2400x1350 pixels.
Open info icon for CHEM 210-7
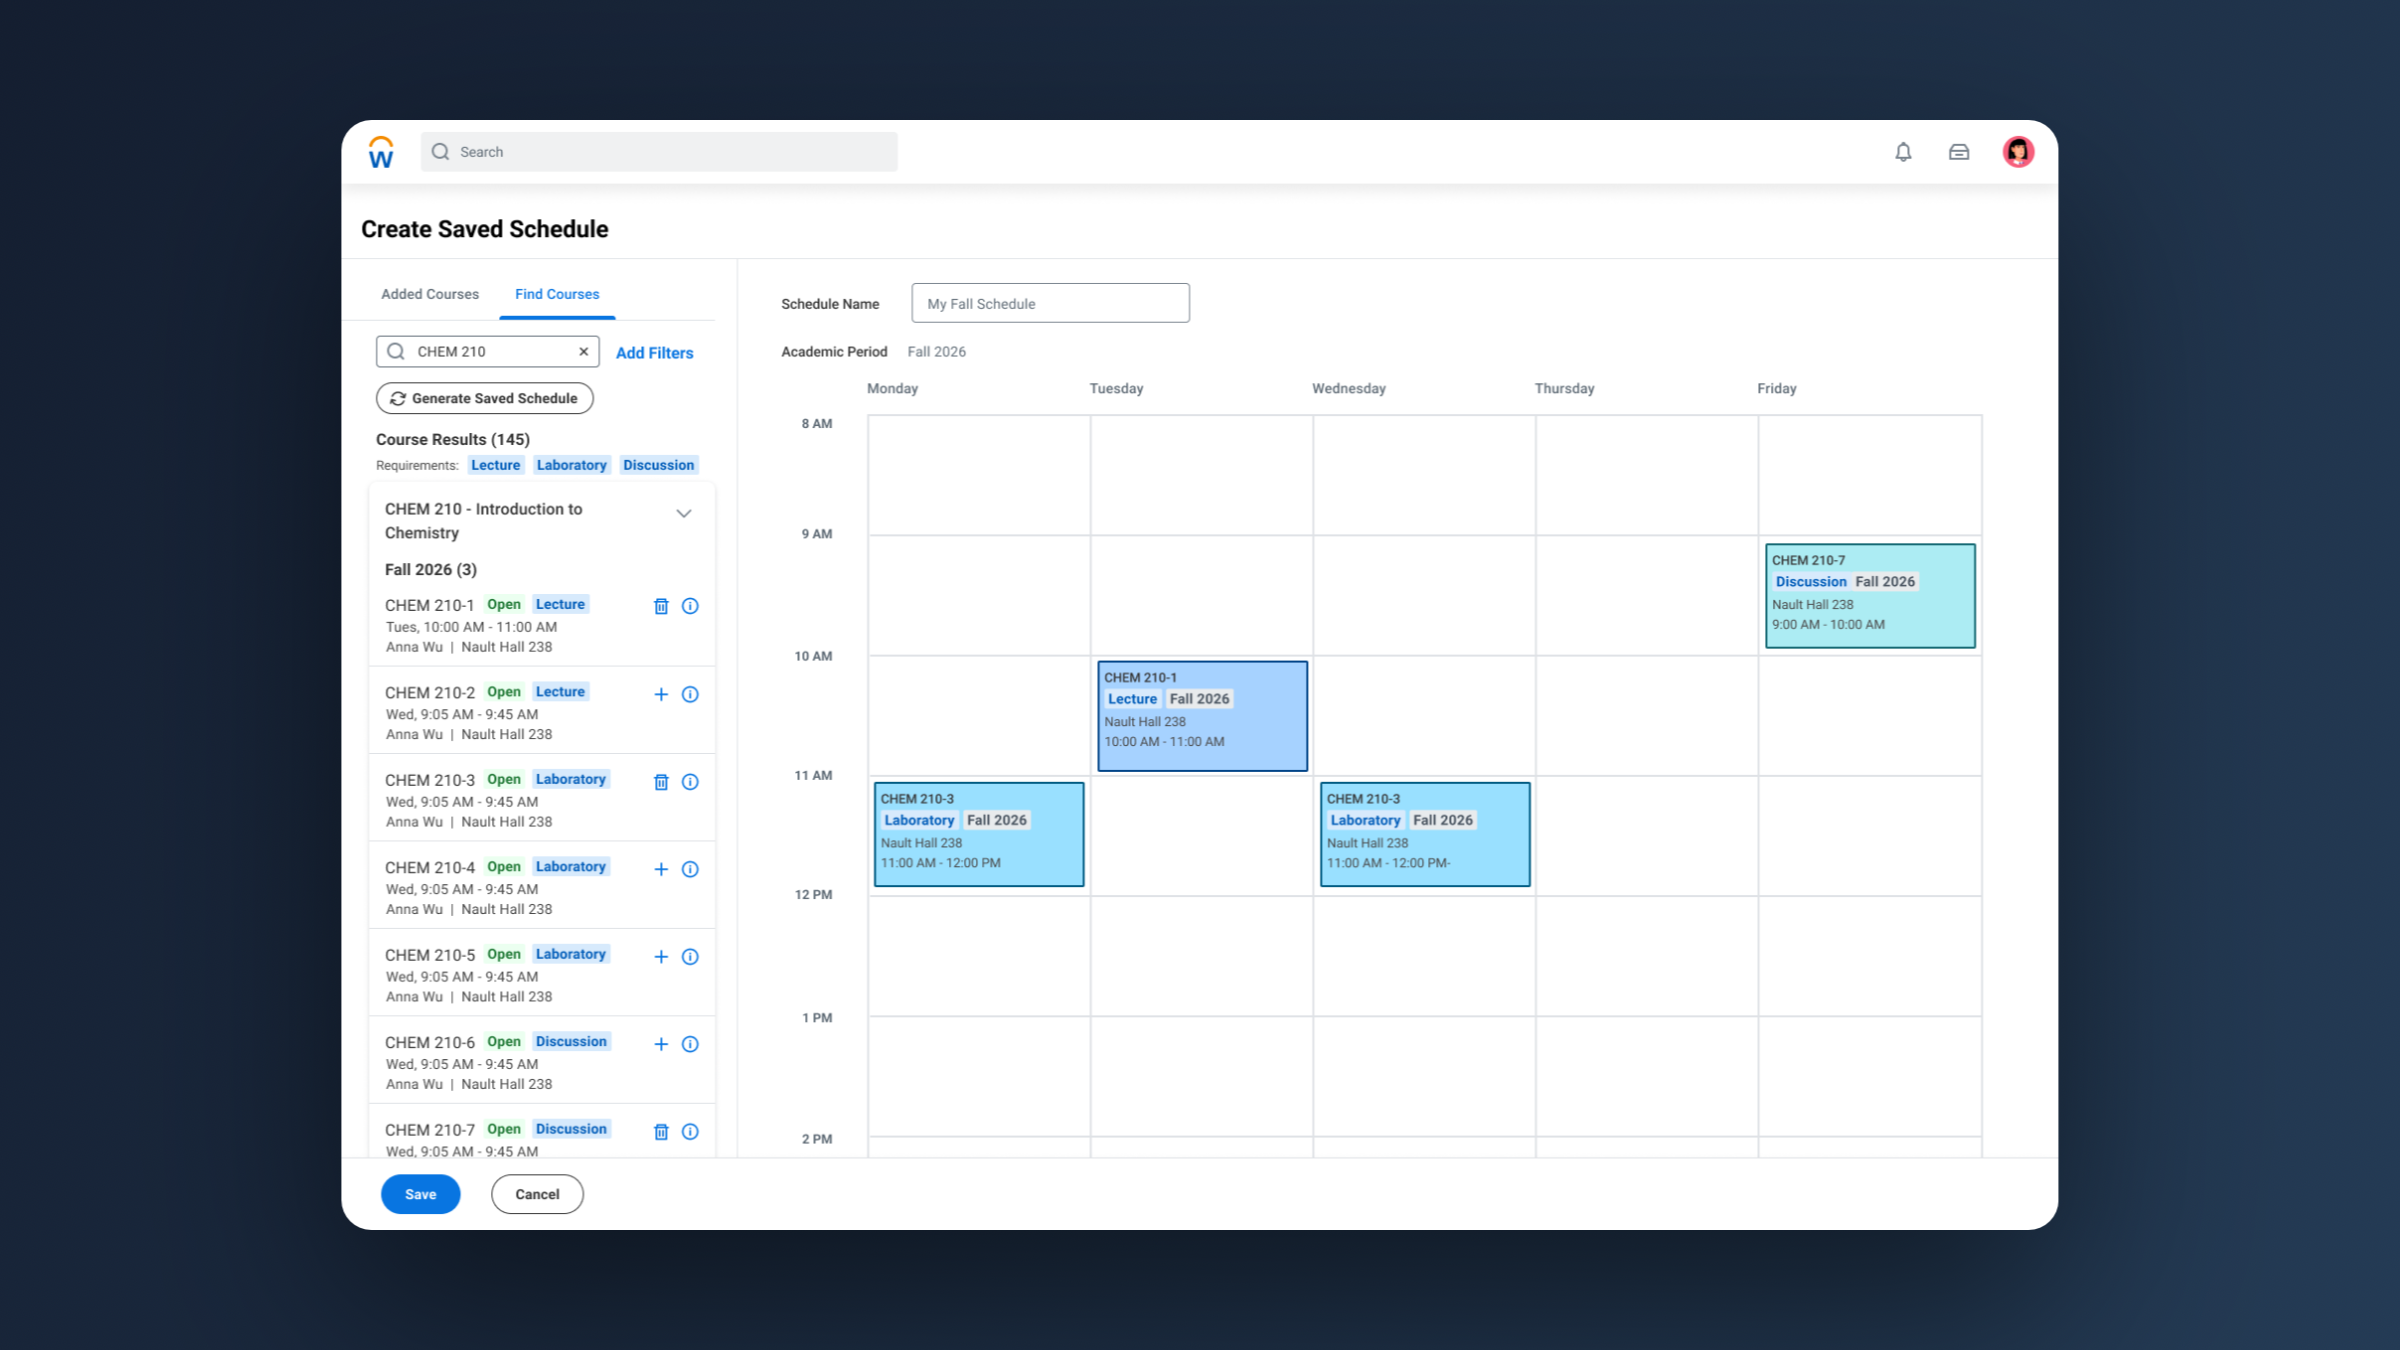point(690,1131)
